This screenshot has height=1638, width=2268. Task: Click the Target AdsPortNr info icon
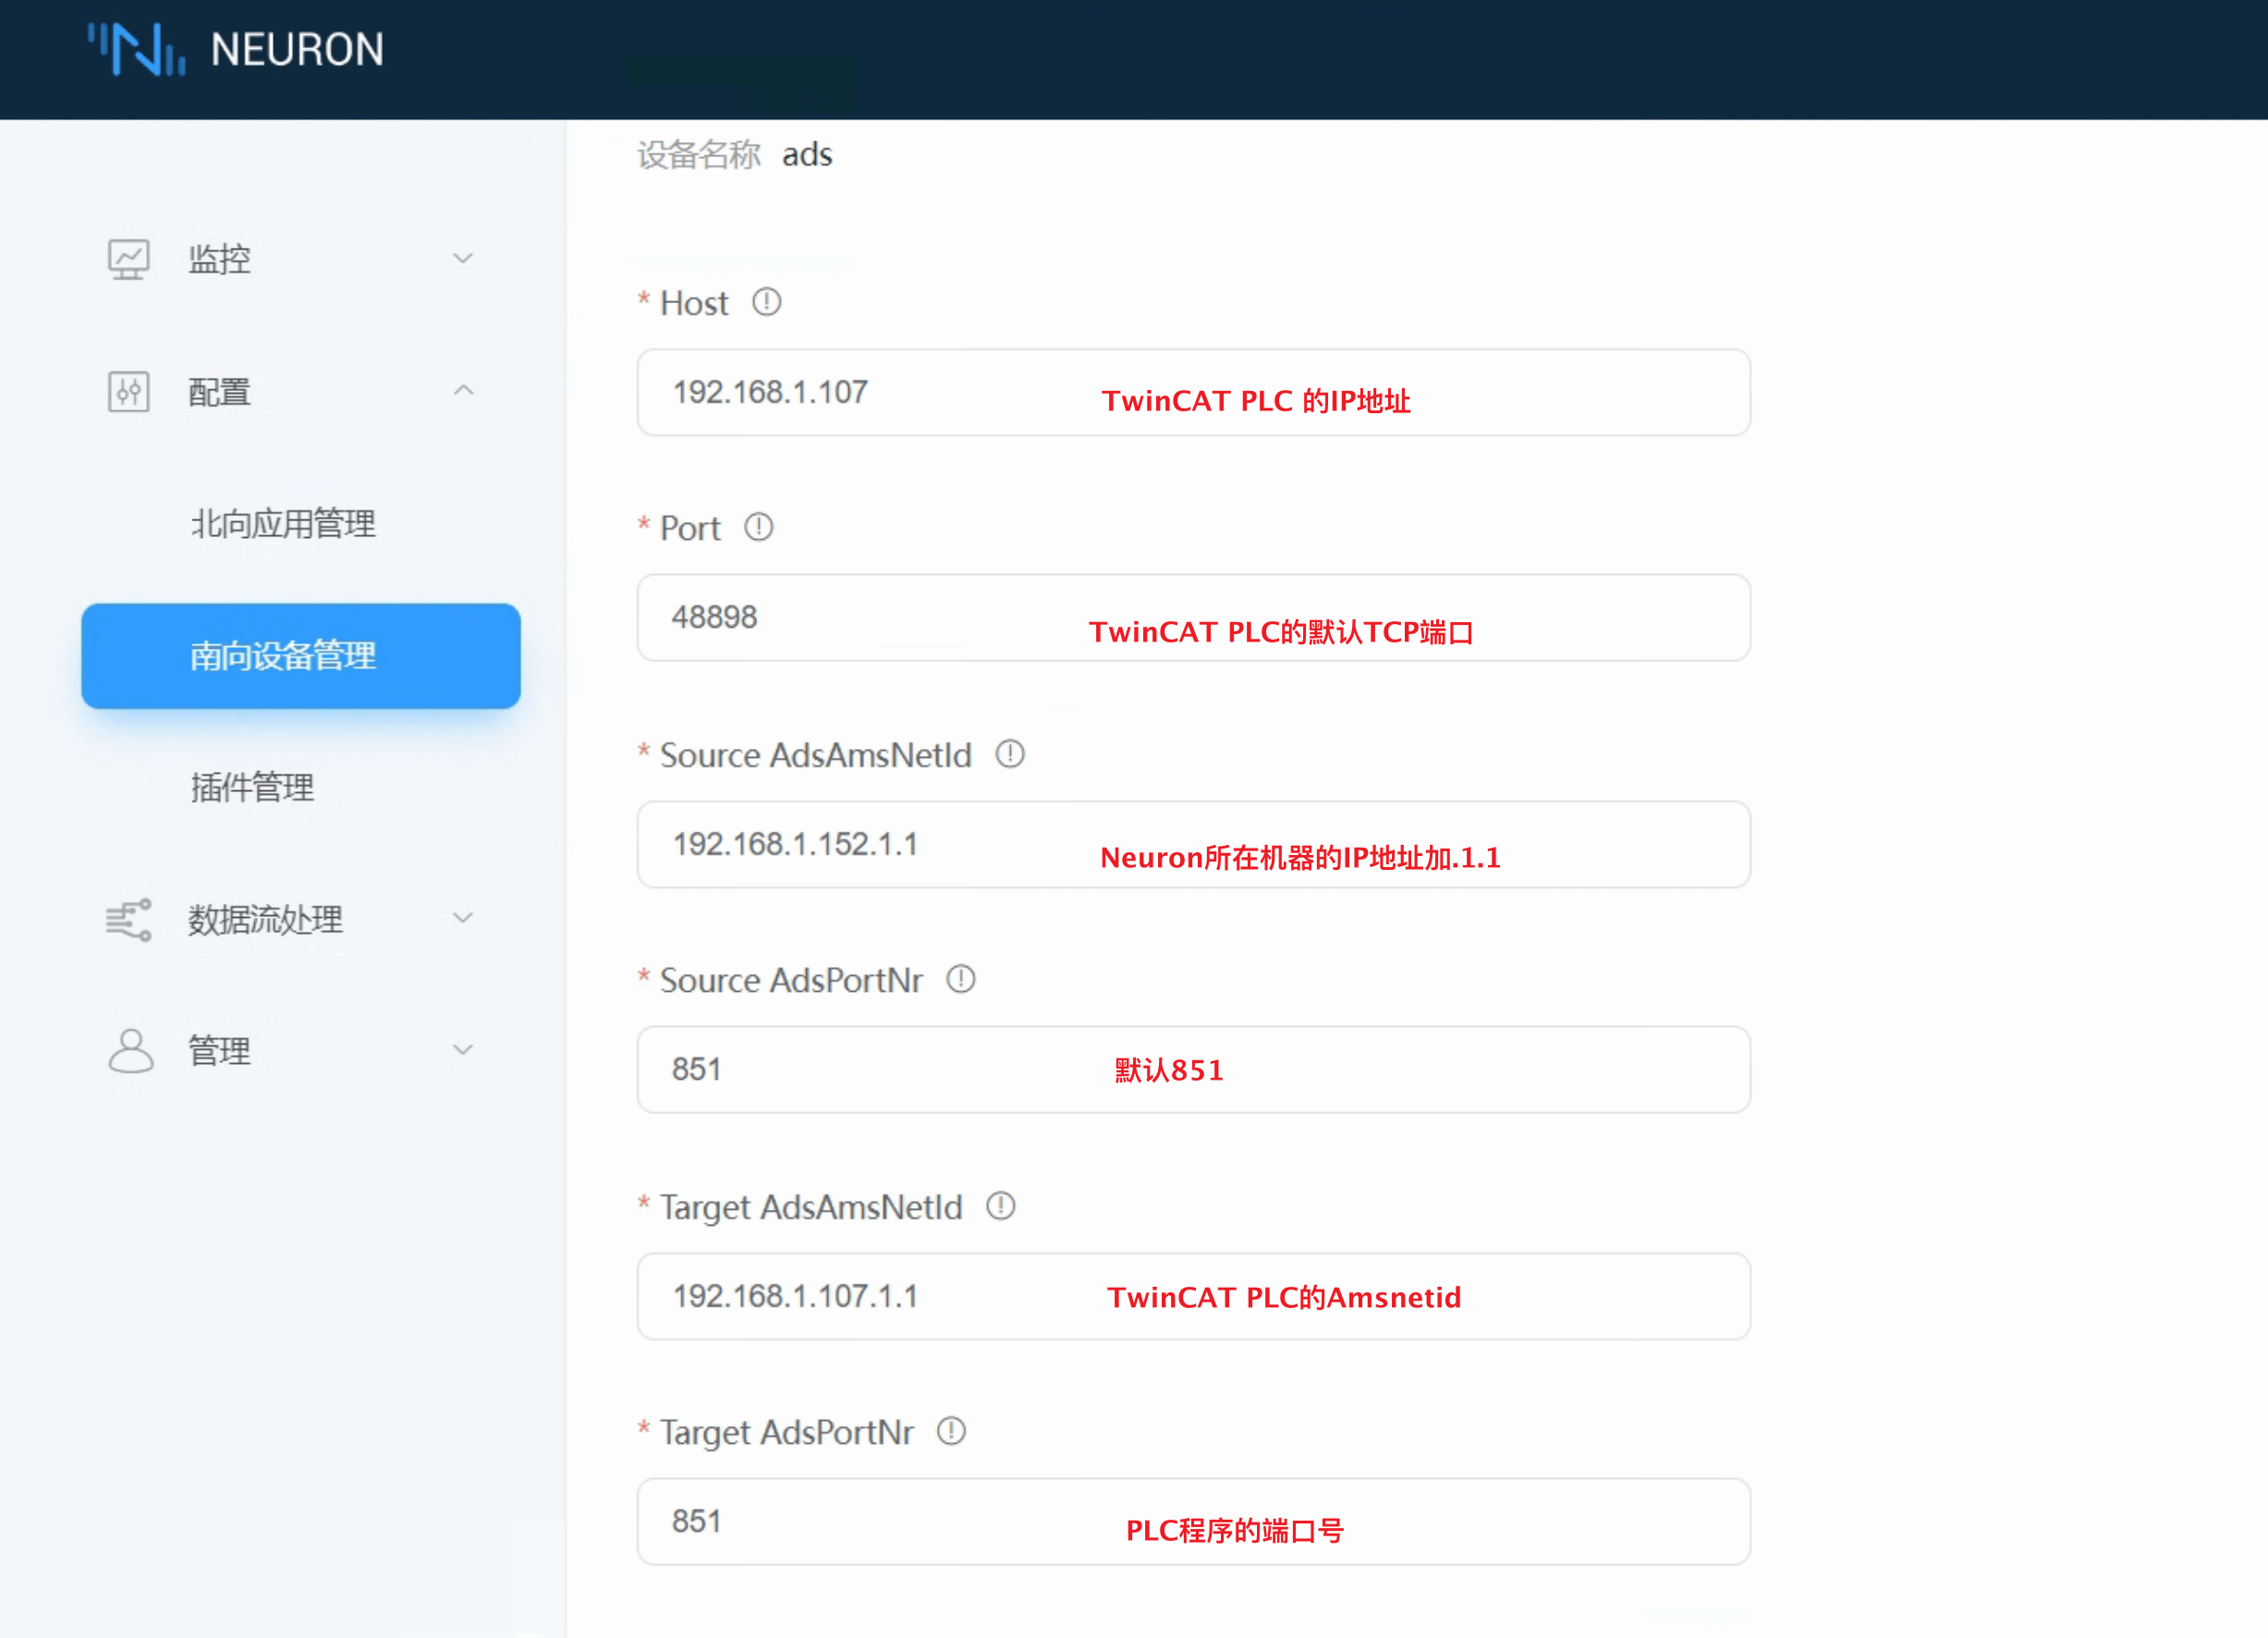pos(951,1431)
